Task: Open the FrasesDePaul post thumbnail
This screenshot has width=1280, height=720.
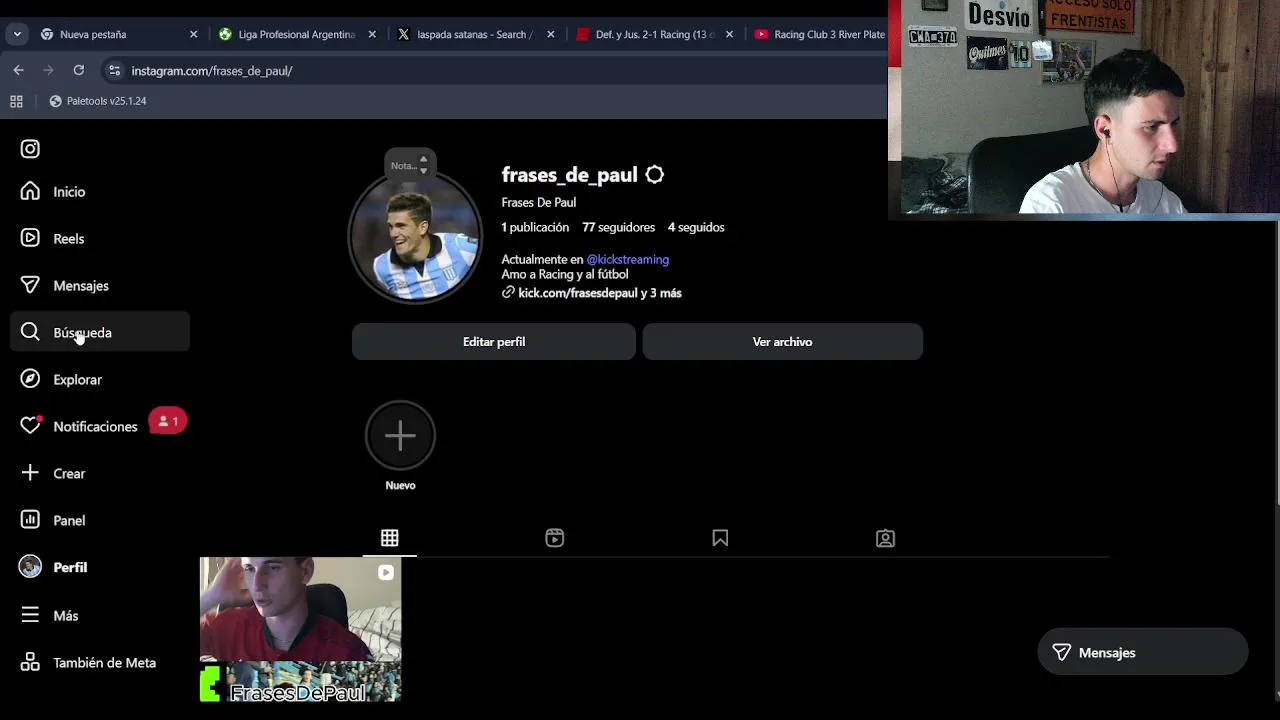Action: 301,630
